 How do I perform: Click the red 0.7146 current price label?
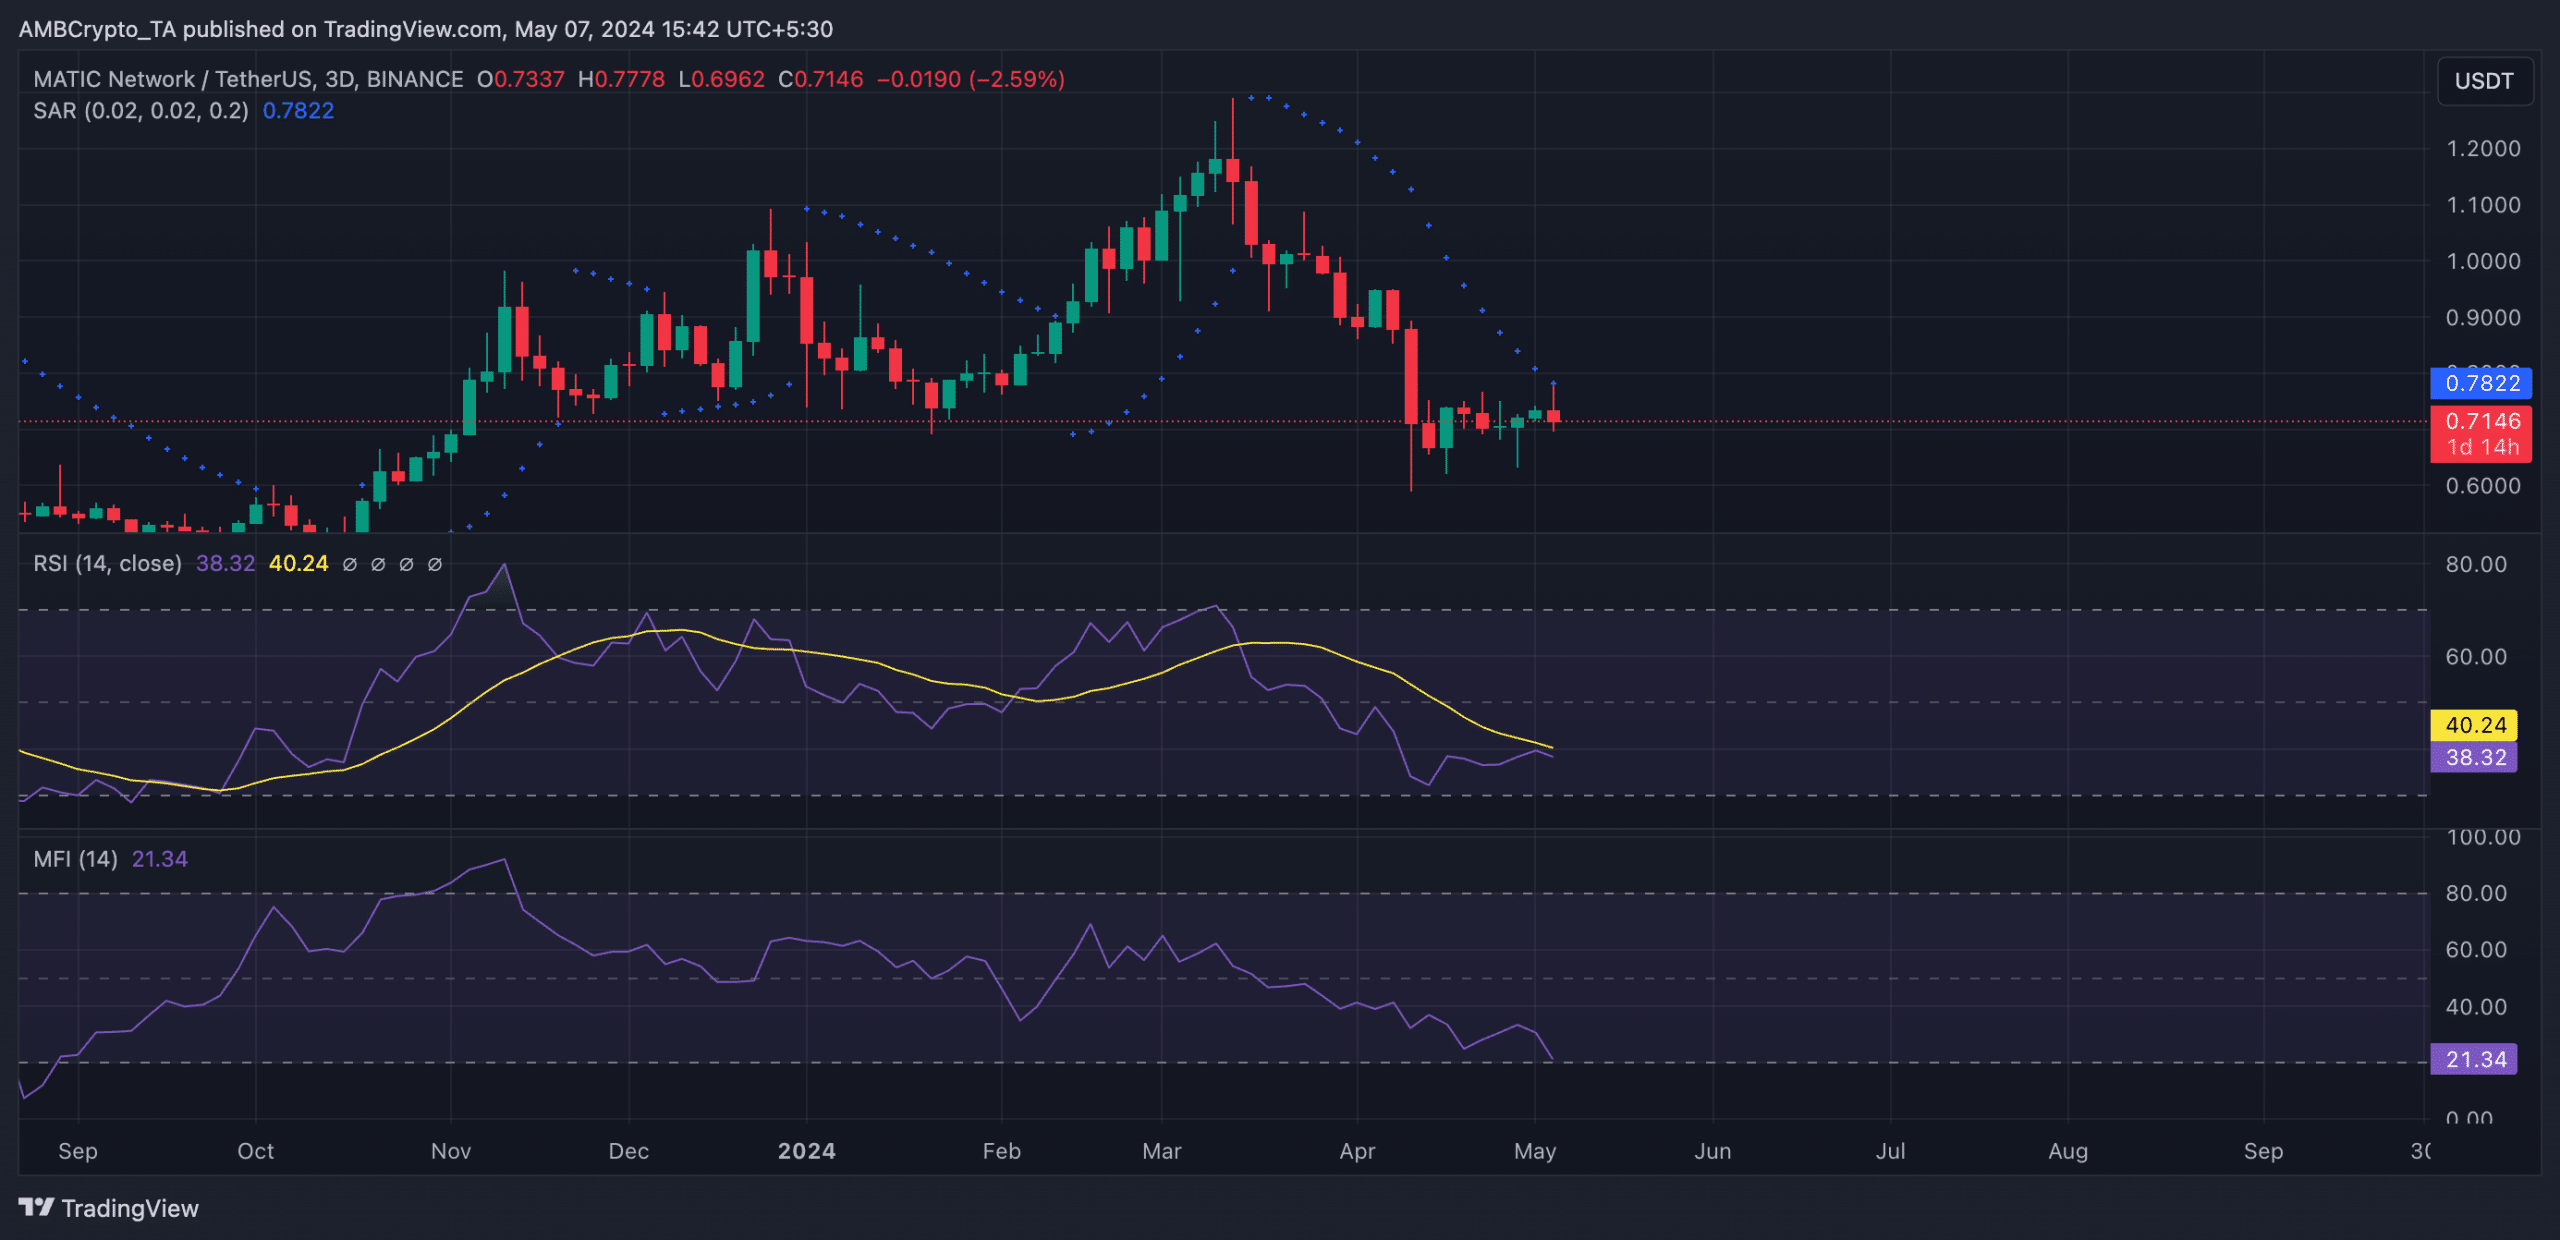click(x=2482, y=421)
